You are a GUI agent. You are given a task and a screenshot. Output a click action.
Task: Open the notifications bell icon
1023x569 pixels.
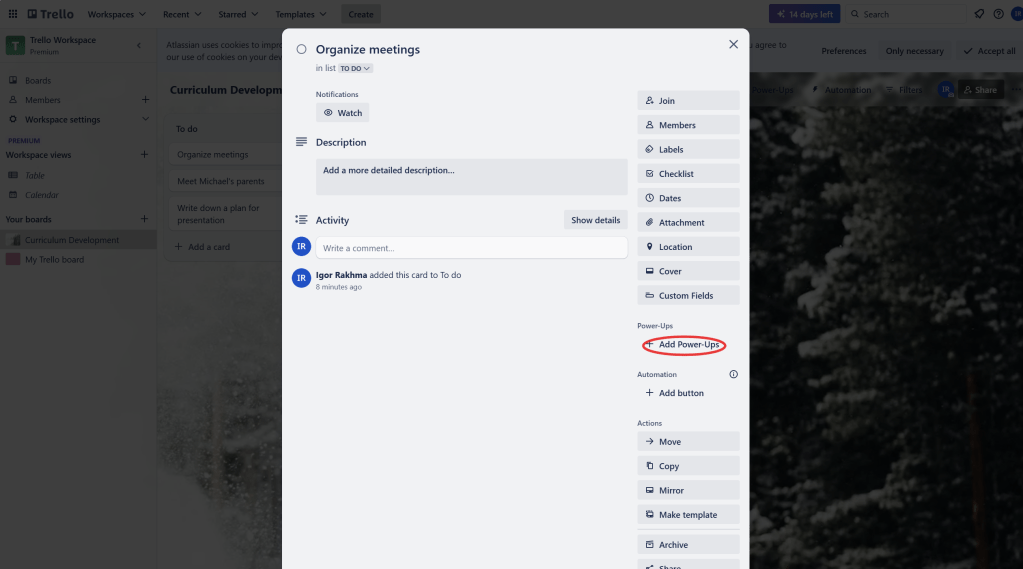click(x=978, y=14)
